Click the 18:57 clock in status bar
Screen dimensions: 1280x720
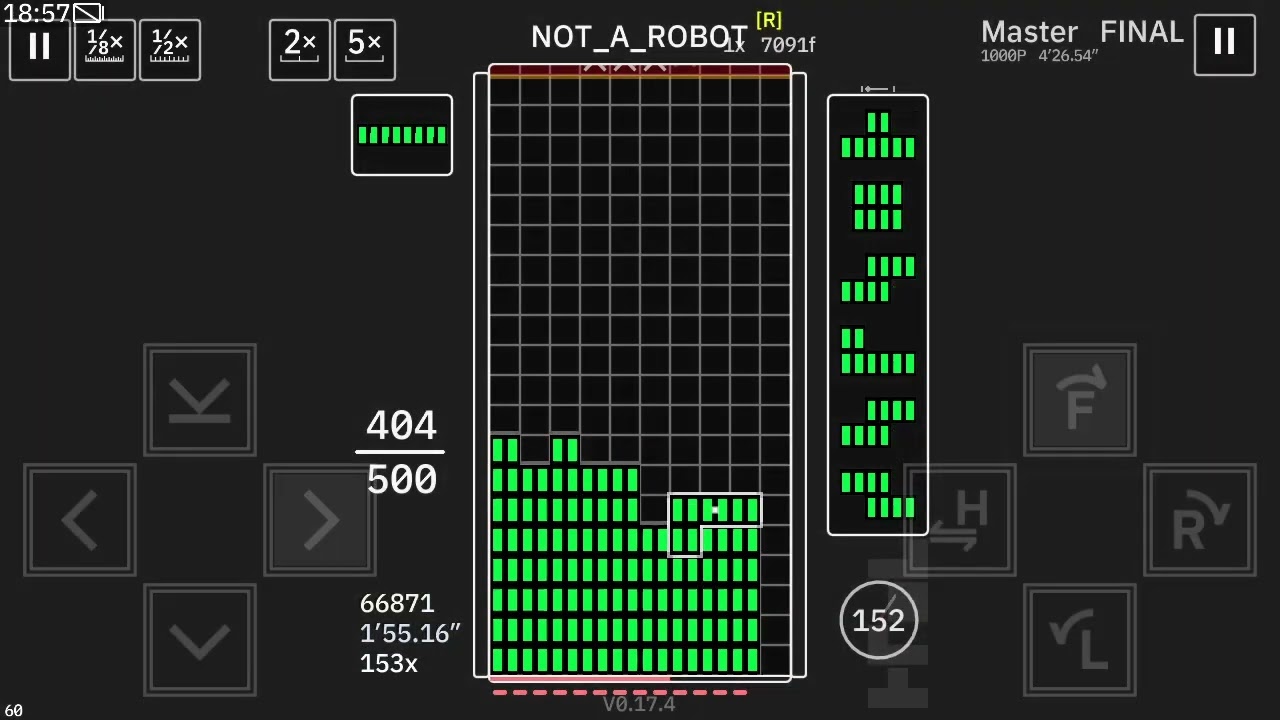(37, 13)
